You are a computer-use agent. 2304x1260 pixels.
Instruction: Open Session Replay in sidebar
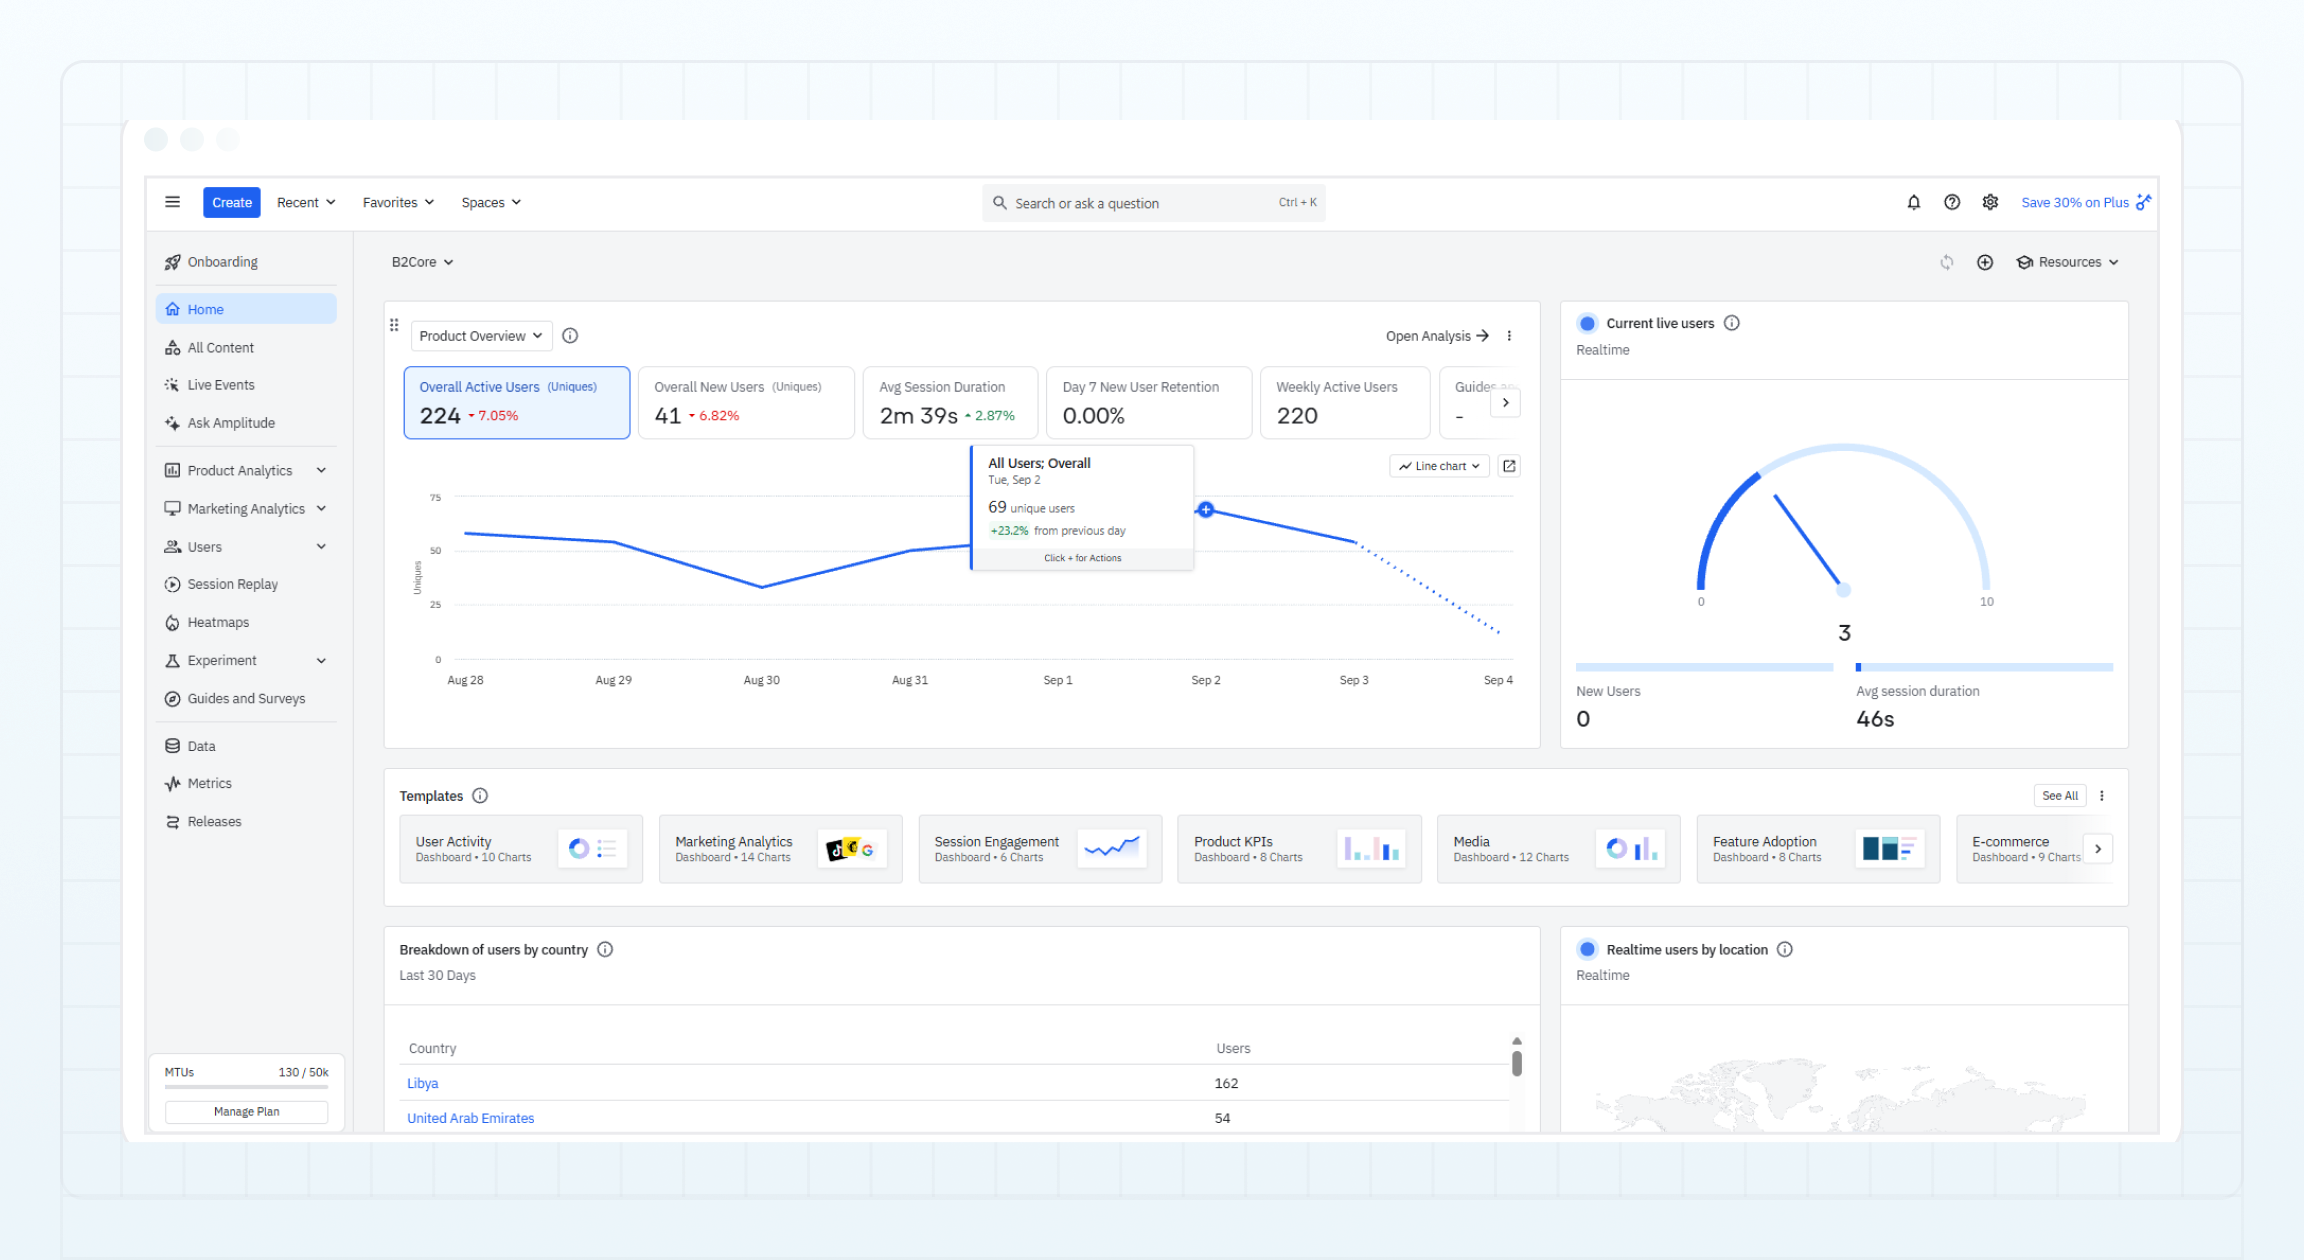coord(232,584)
